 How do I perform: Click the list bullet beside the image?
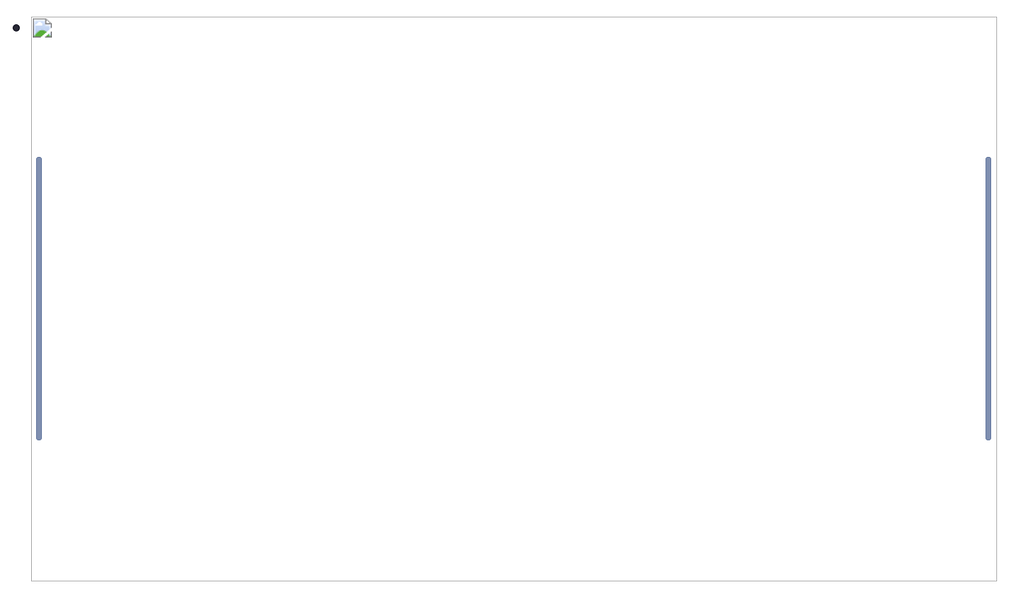click(x=16, y=27)
